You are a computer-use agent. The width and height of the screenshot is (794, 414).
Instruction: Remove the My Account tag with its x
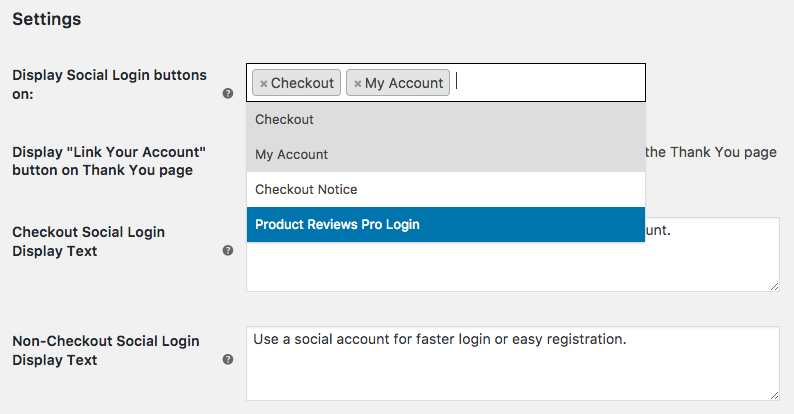pos(357,84)
